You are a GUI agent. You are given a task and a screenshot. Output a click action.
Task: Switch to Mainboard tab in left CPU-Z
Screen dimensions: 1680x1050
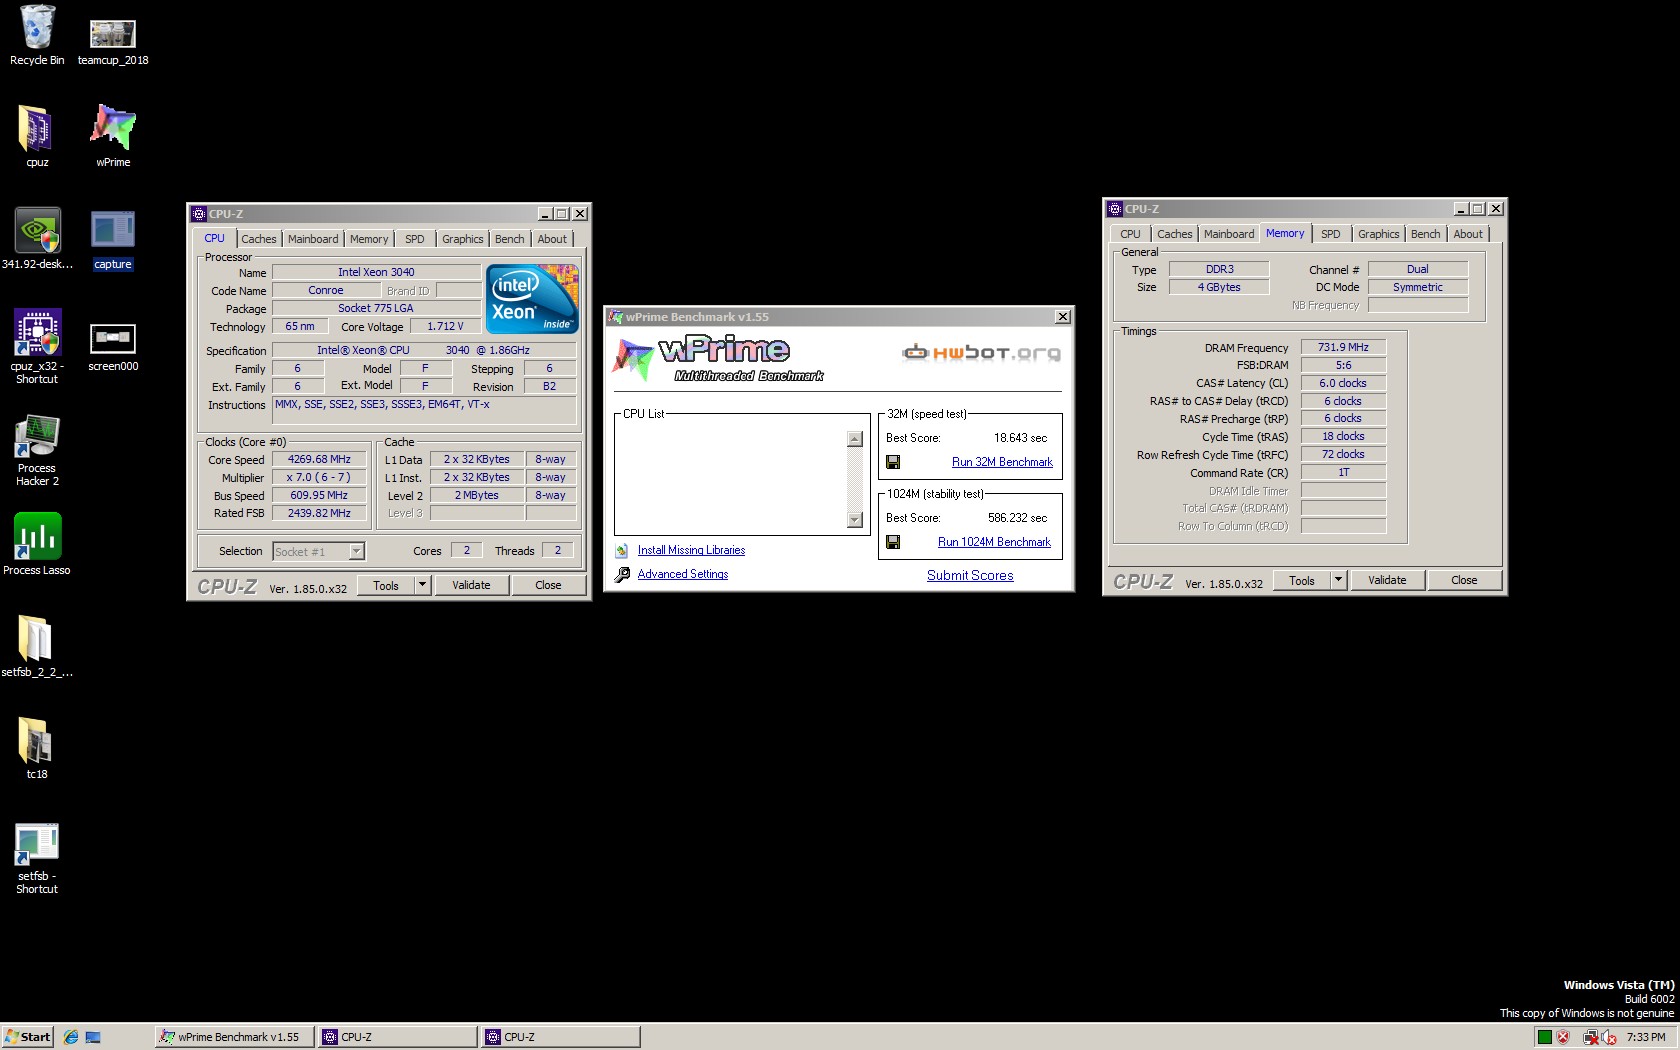pos(313,239)
